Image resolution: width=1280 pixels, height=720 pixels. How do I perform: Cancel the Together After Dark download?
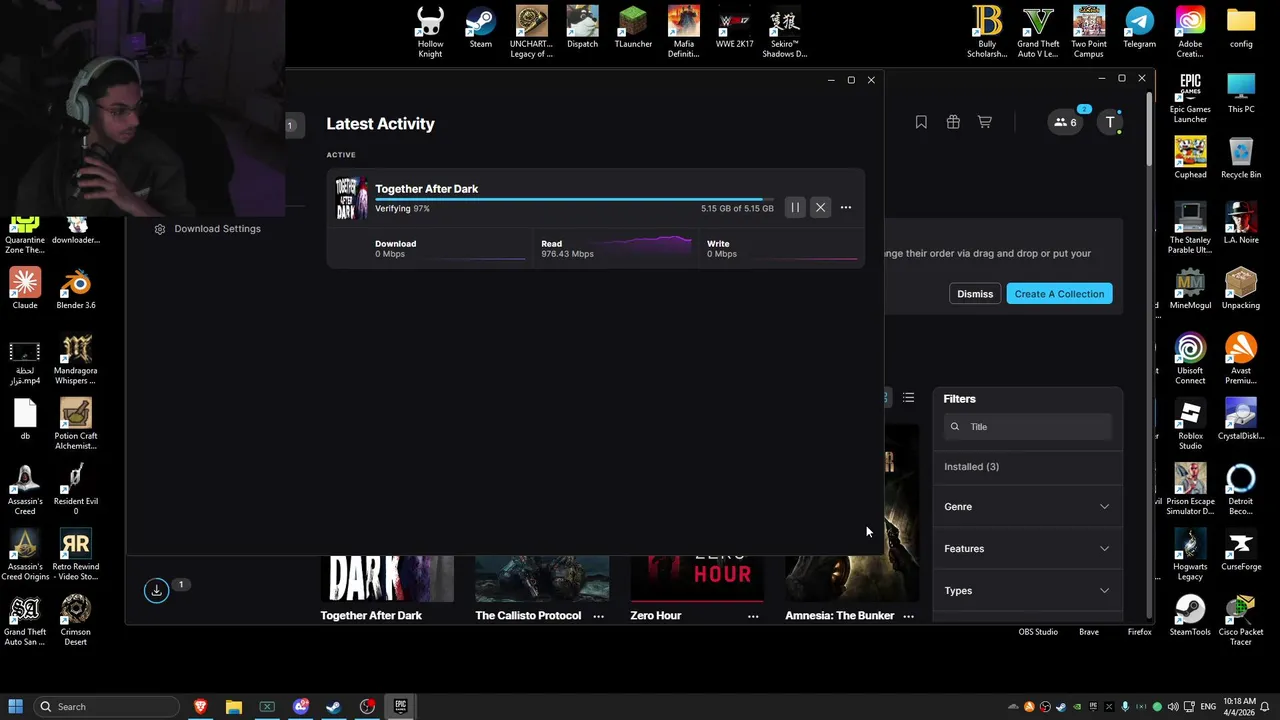pos(820,208)
